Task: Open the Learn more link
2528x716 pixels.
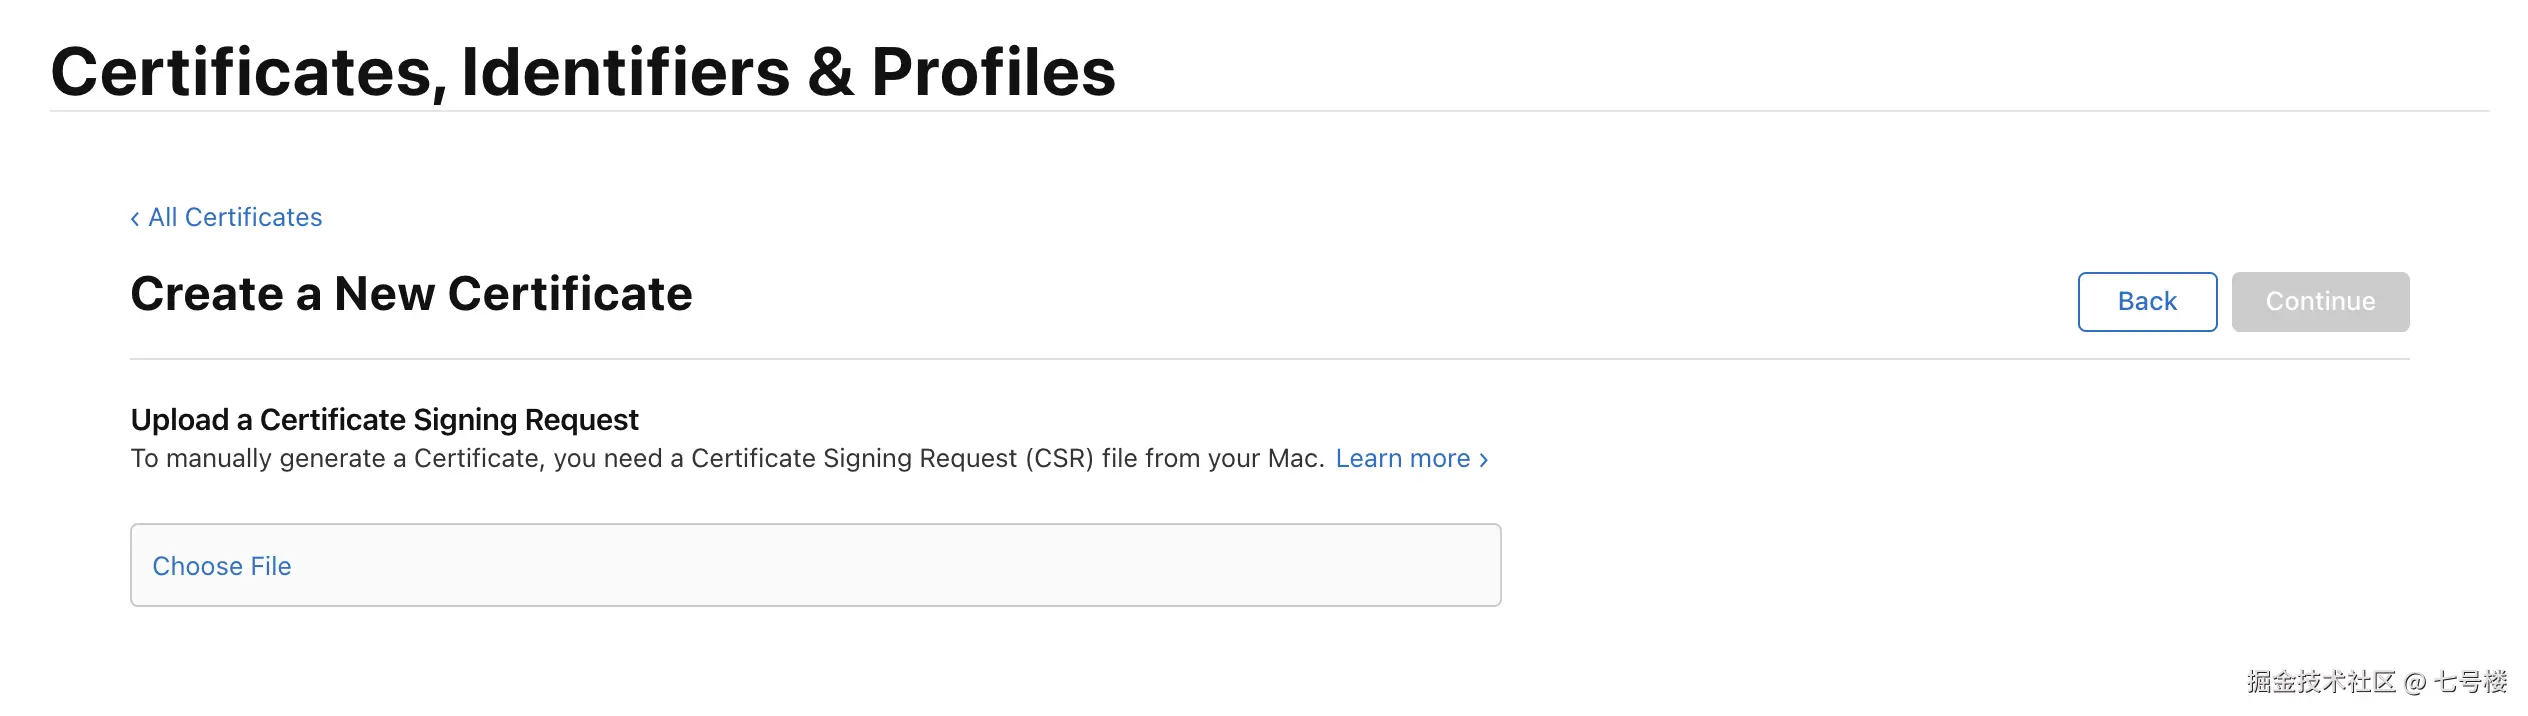Action: tap(1402, 459)
